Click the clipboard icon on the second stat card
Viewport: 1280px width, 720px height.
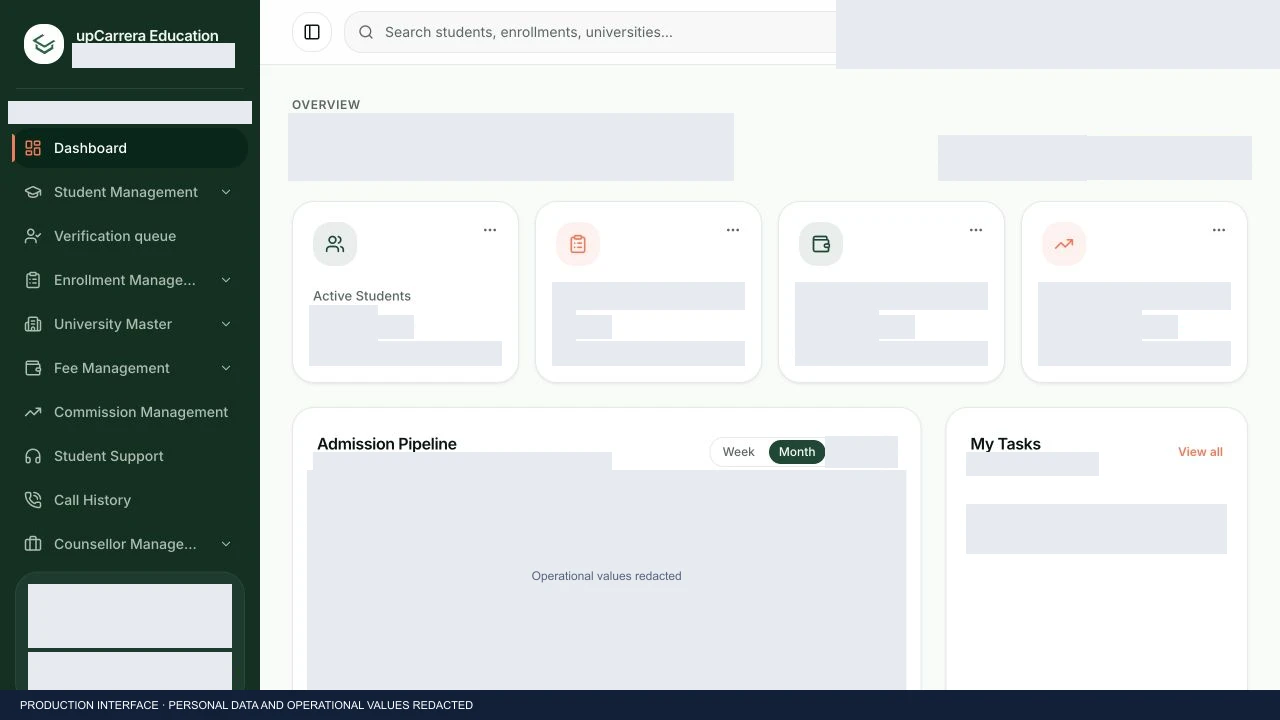[x=578, y=244]
